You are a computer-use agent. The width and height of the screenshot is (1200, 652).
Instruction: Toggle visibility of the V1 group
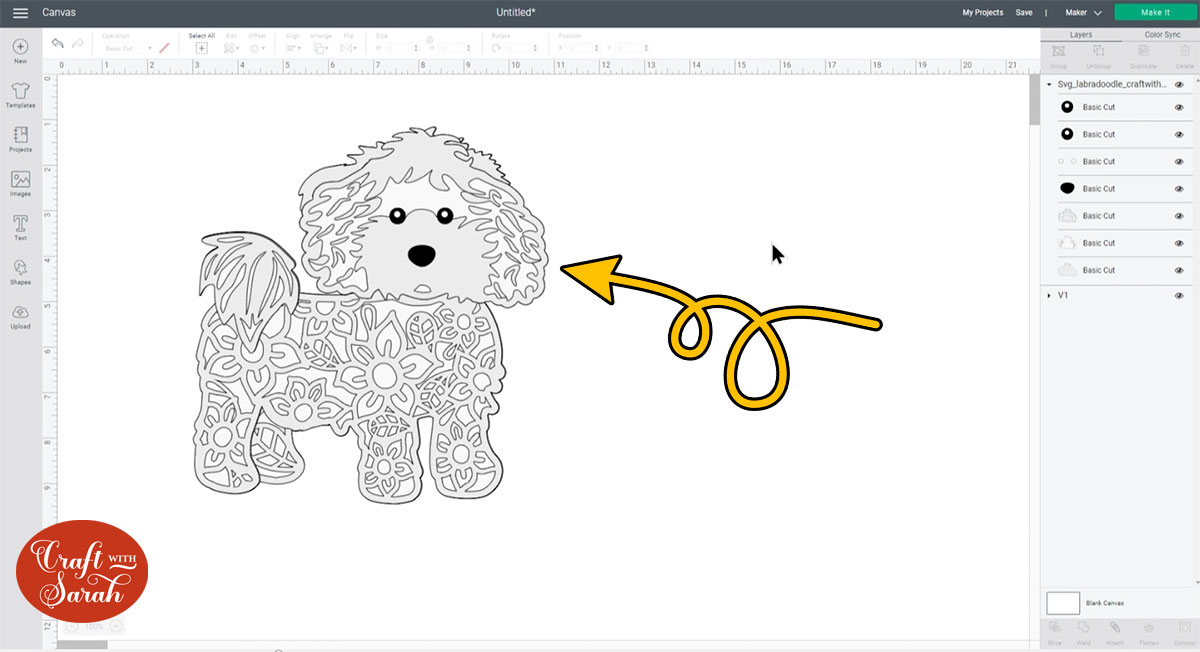[x=1179, y=296]
